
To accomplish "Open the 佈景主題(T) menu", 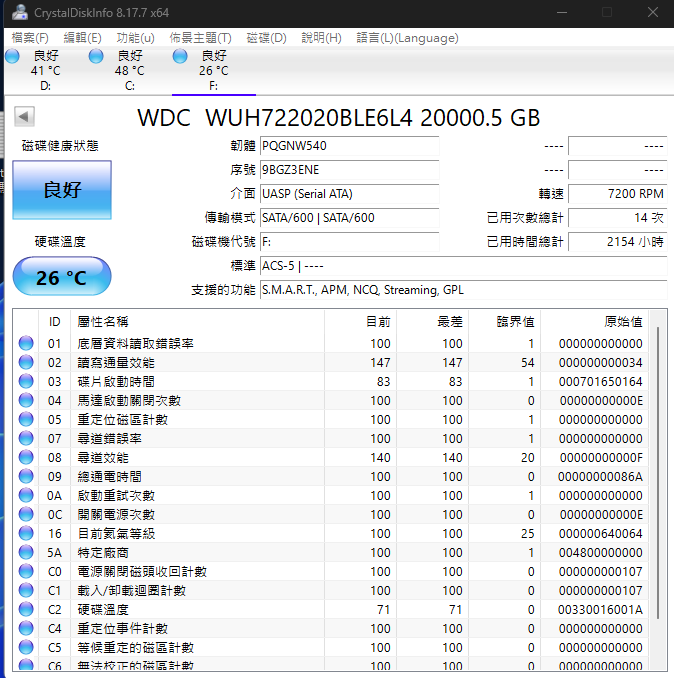I will pos(201,38).
